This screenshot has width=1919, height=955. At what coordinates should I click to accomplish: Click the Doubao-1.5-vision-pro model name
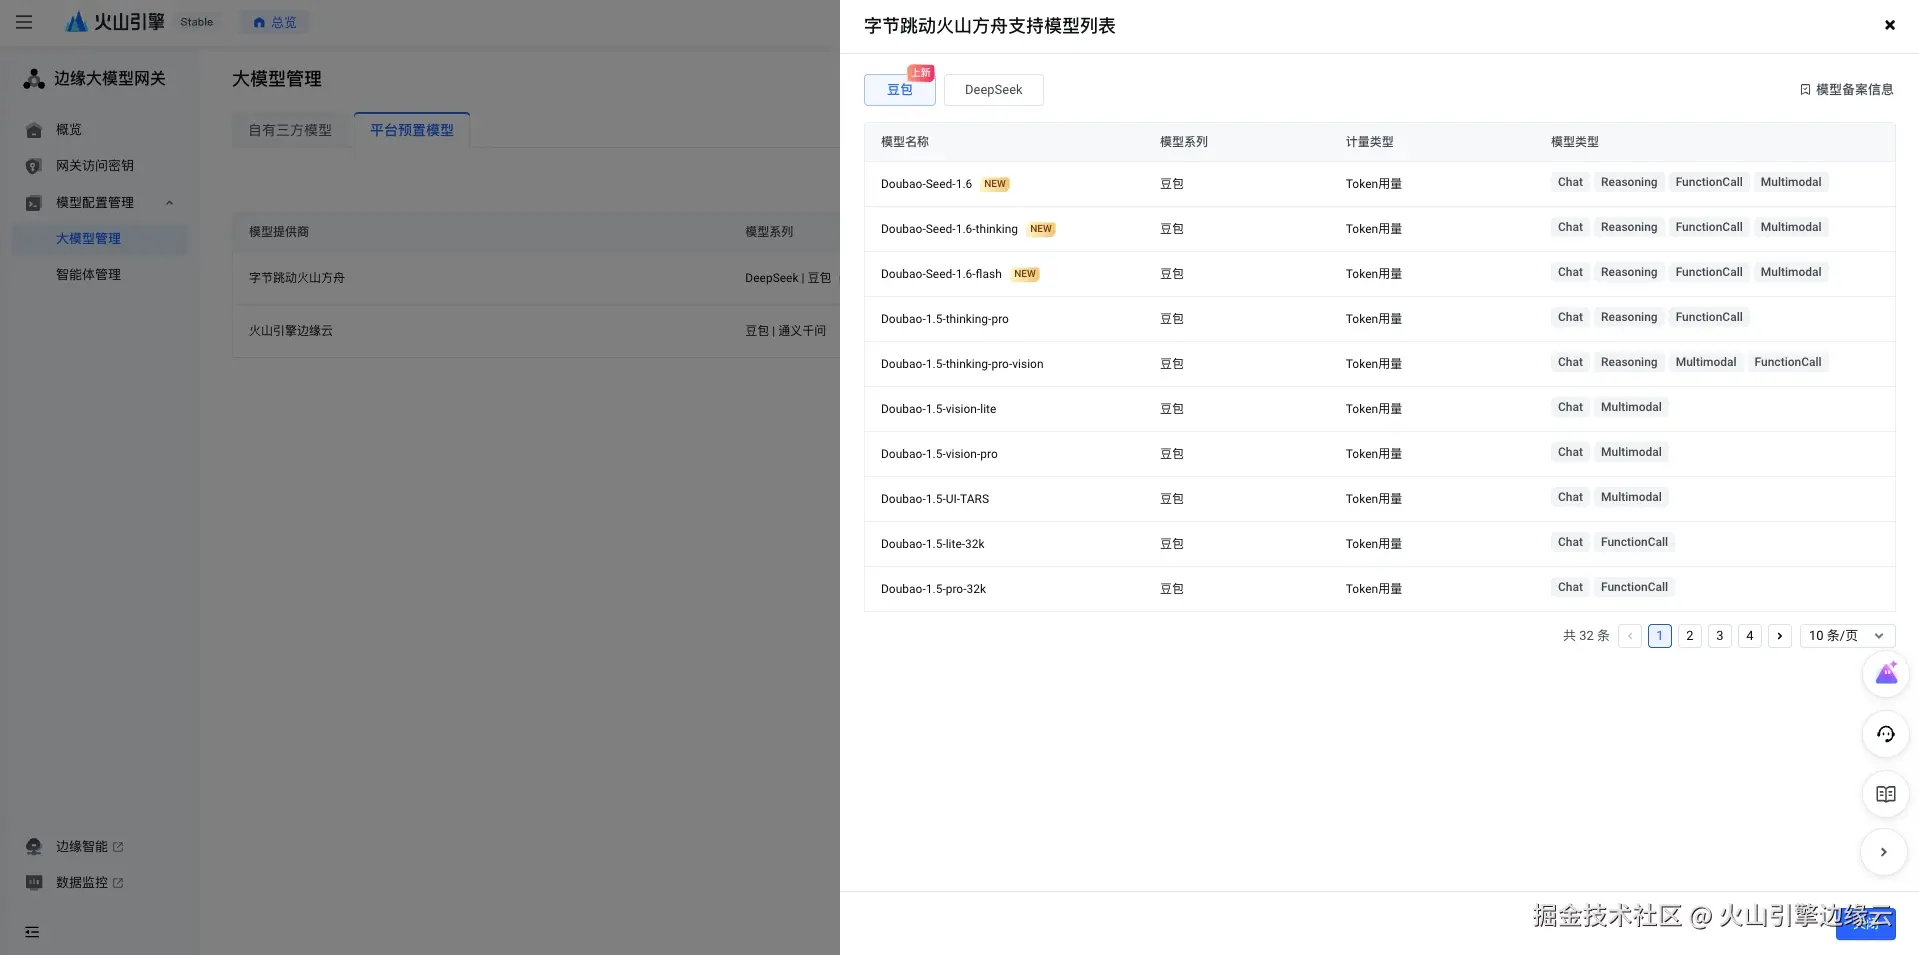(x=939, y=454)
